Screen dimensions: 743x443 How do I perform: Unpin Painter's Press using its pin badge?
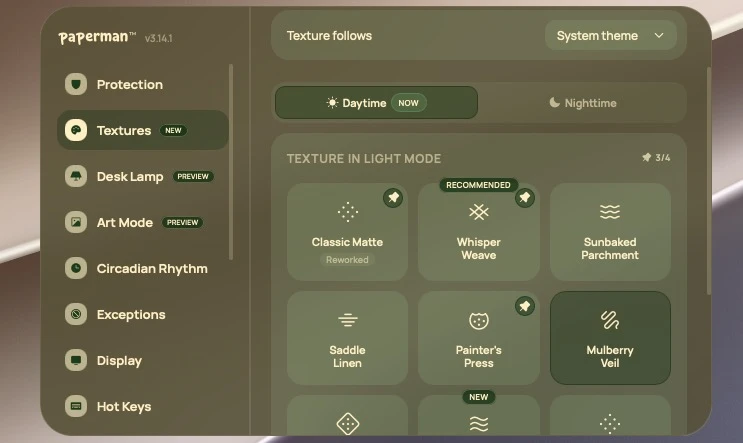point(525,306)
